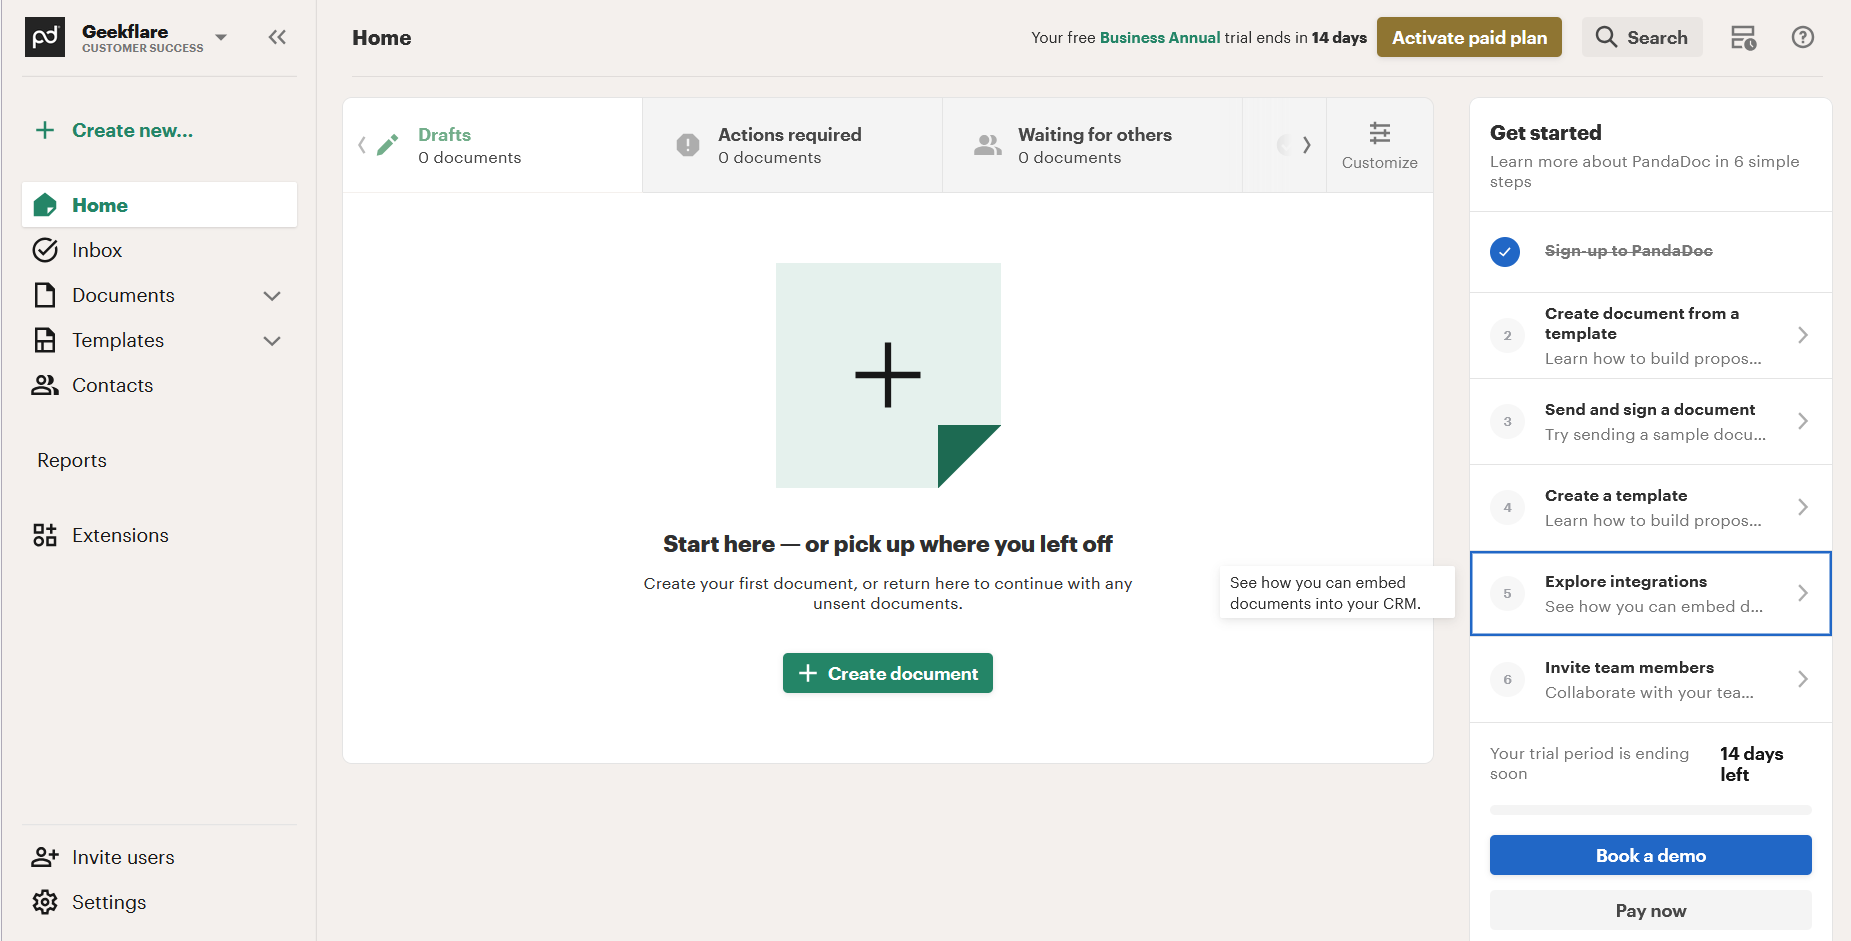Click the Templates layout icon
Image resolution: width=1851 pixels, height=941 pixels.
(x=45, y=340)
